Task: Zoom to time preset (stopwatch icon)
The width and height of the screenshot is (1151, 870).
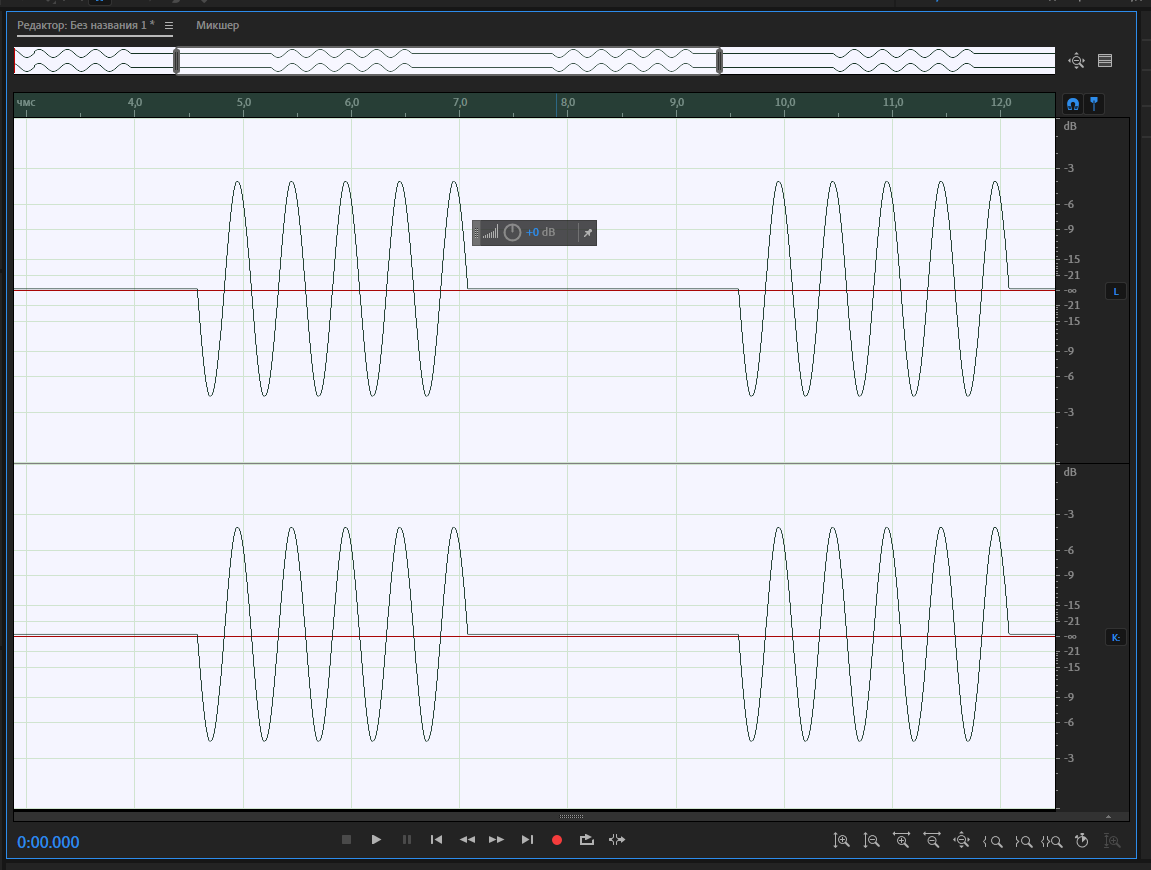Action: pos(1081,841)
